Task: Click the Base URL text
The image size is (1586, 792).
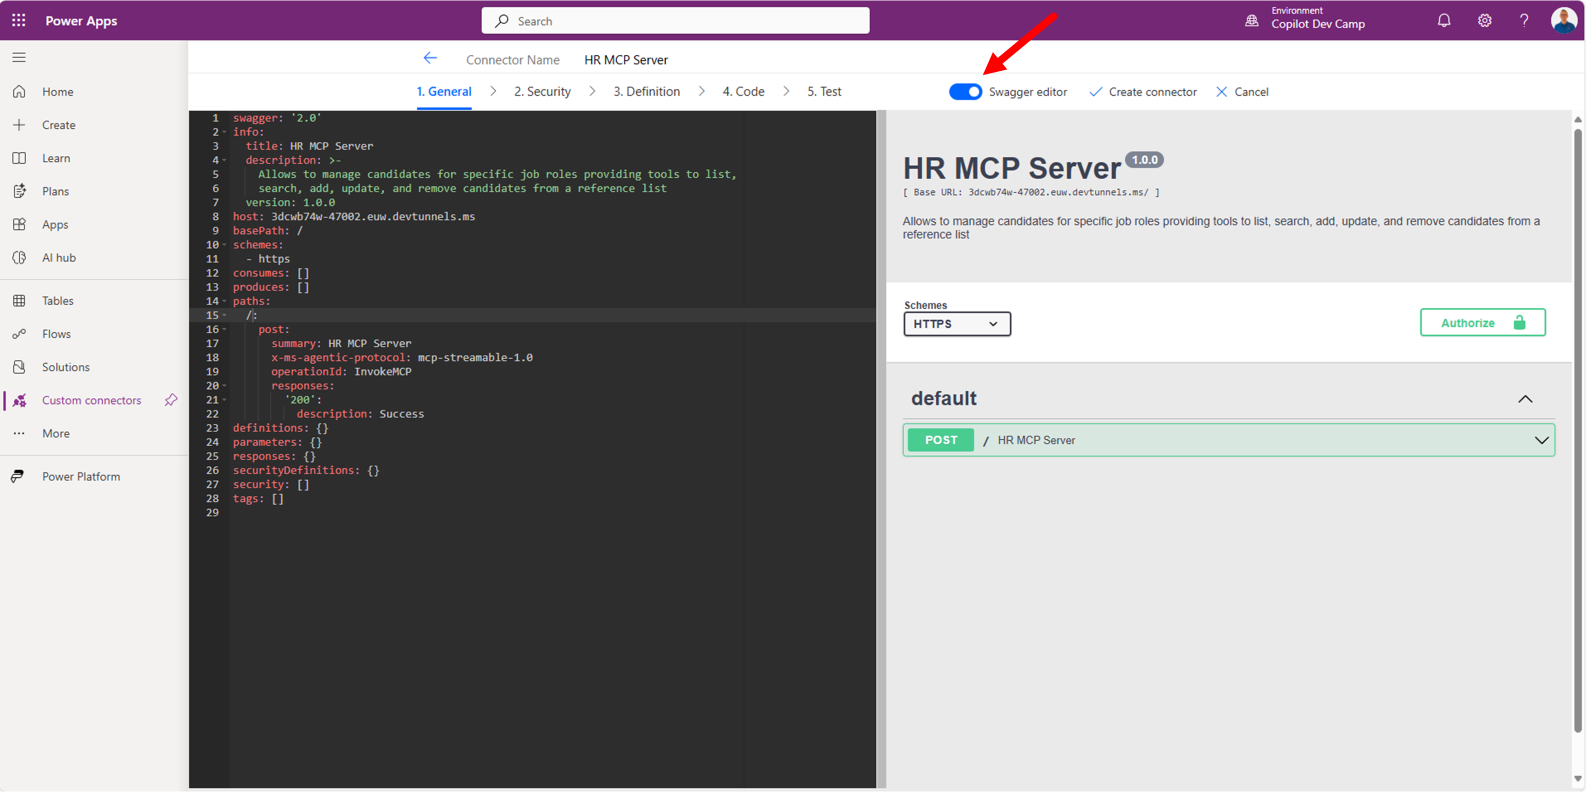Action: point(1031,192)
